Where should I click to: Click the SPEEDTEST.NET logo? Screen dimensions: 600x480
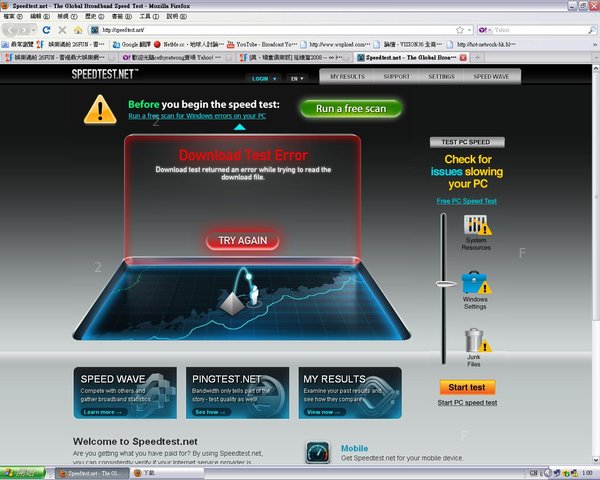point(104,74)
